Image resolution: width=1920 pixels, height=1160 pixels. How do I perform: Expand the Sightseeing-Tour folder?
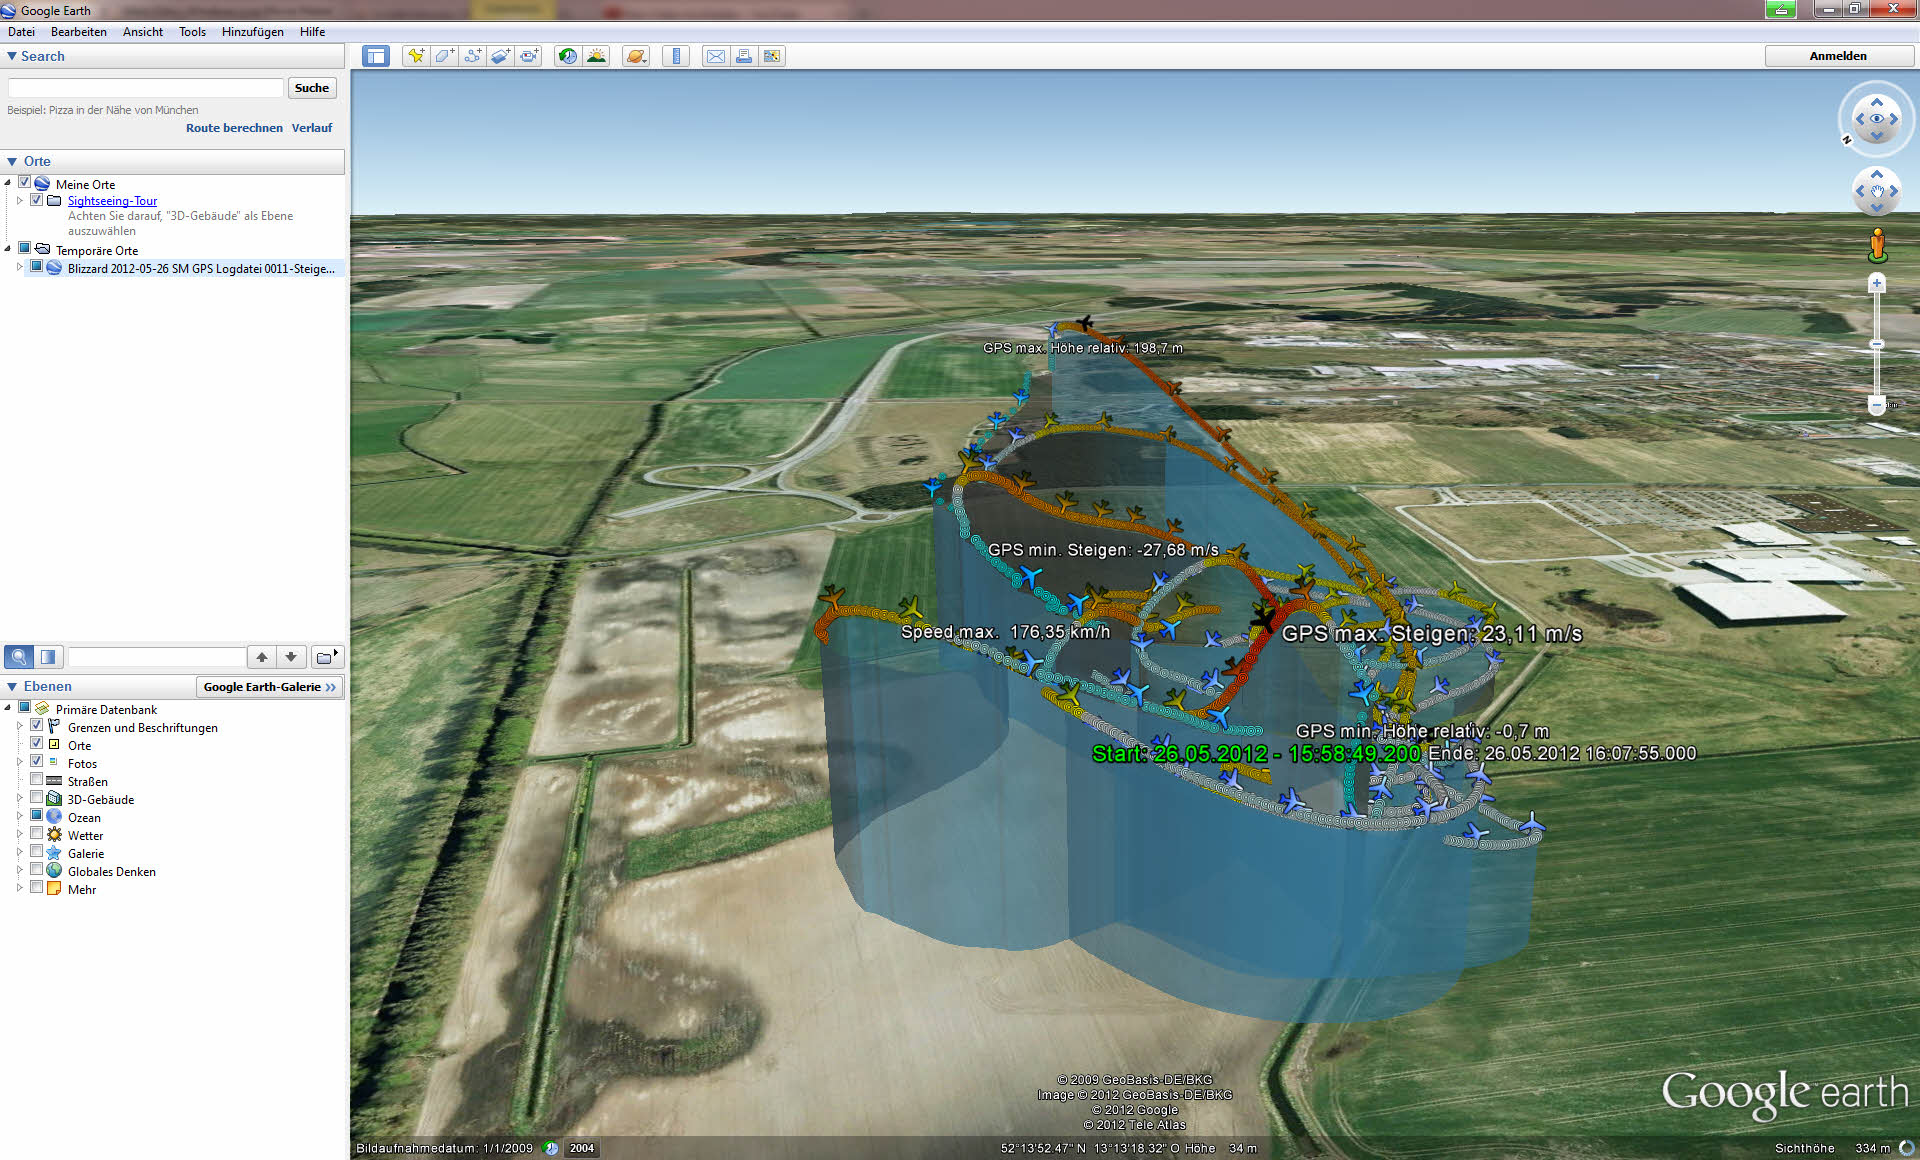point(19,201)
